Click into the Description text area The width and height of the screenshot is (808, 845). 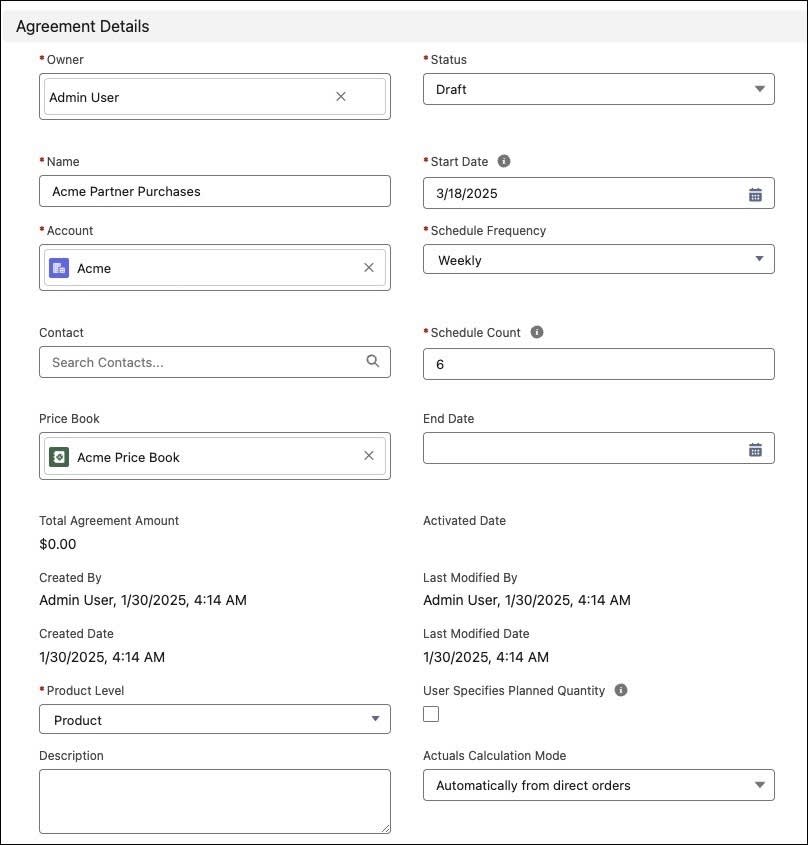214,800
